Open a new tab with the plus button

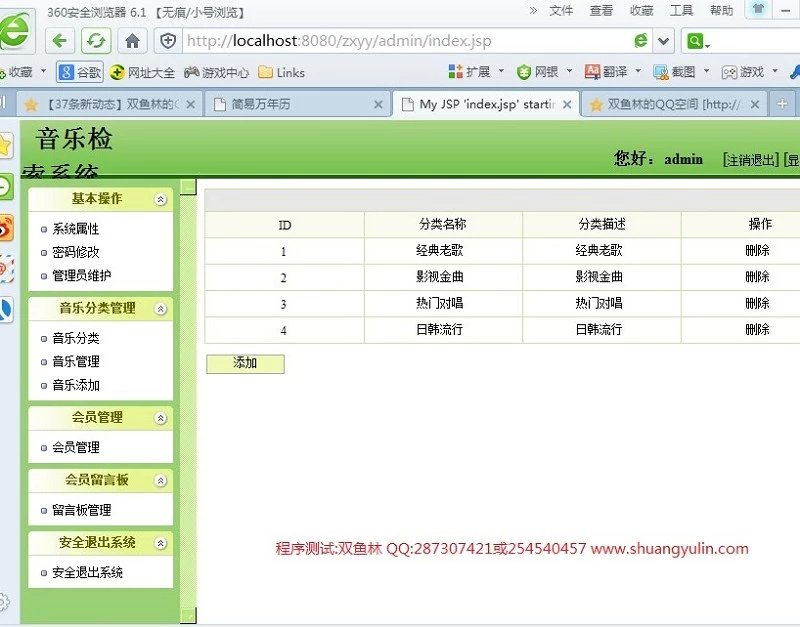click(x=782, y=104)
